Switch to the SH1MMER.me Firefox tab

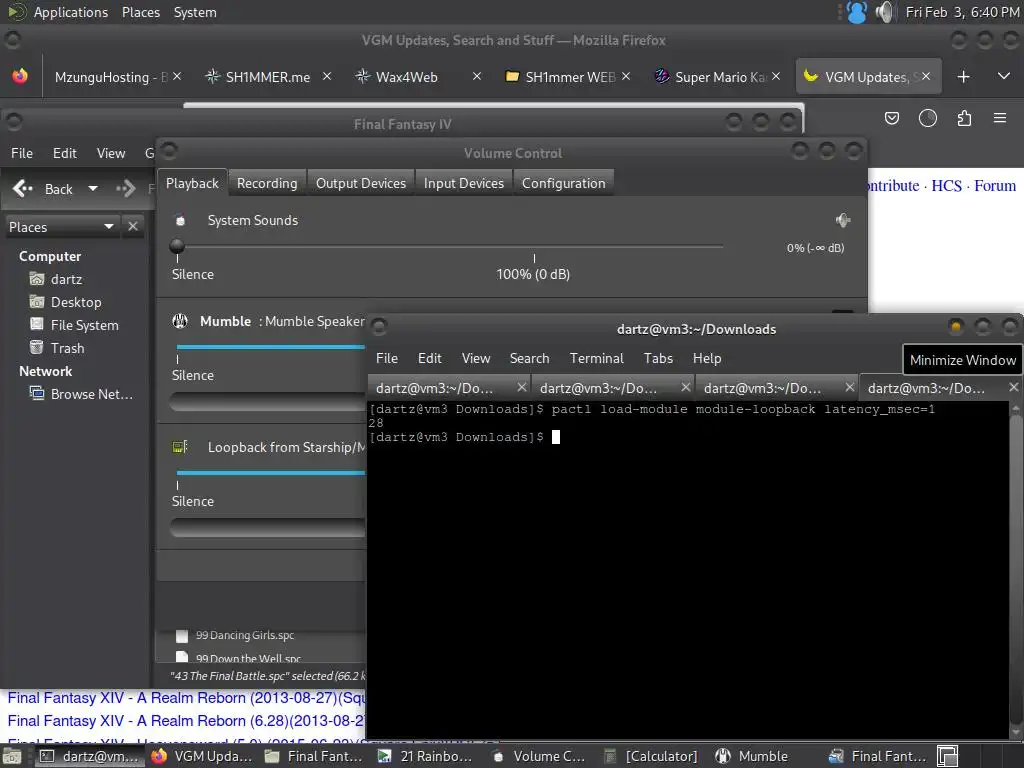(268, 77)
